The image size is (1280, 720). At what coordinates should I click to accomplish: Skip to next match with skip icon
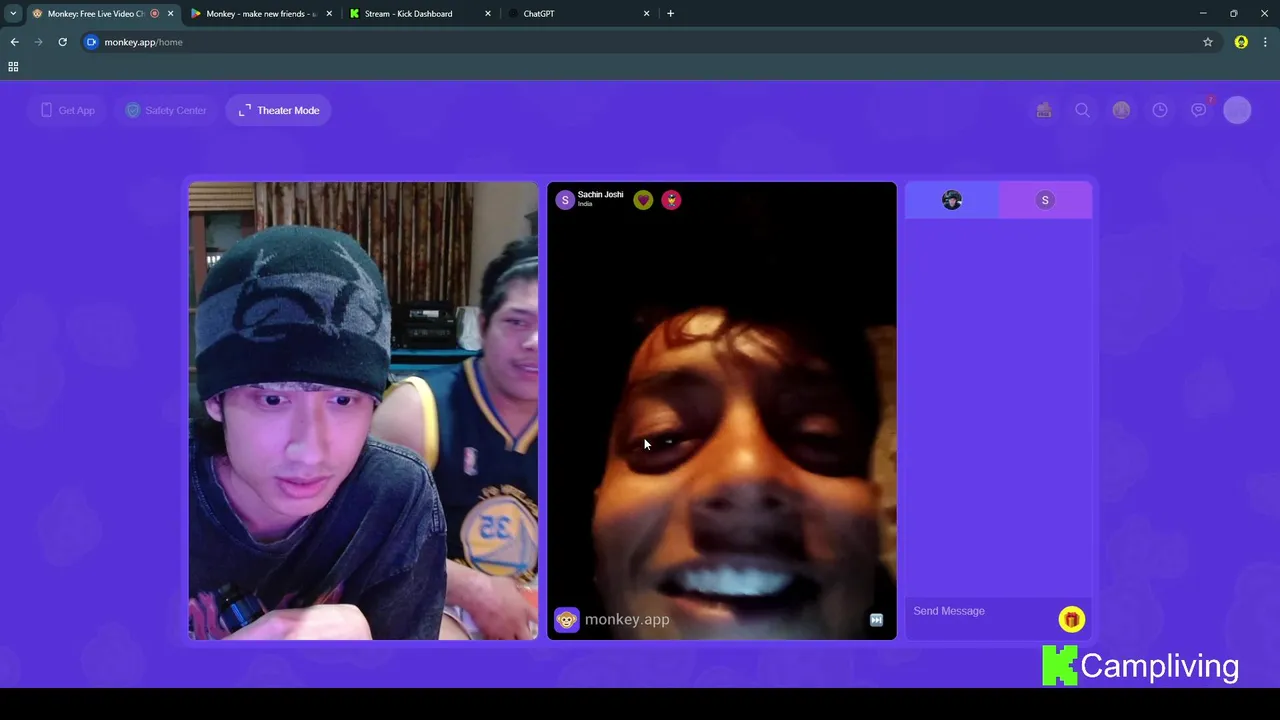coord(876,620)
